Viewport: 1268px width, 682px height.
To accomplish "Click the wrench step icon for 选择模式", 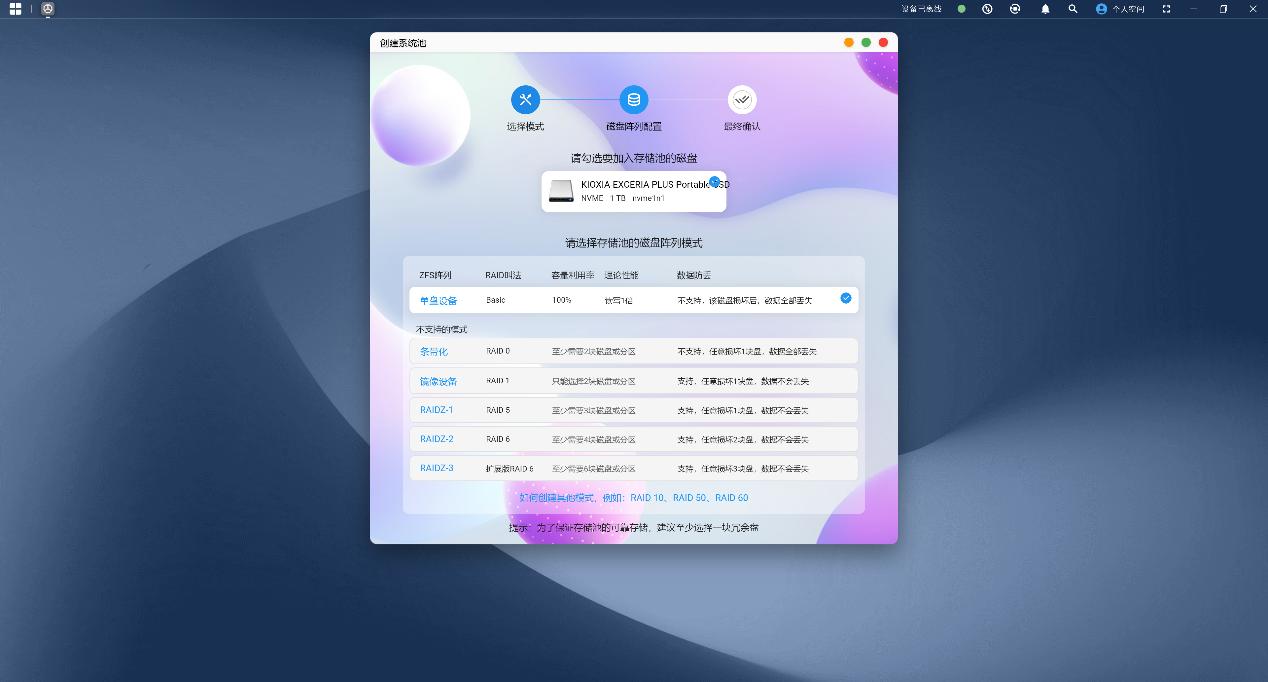I will click(525, 99).
